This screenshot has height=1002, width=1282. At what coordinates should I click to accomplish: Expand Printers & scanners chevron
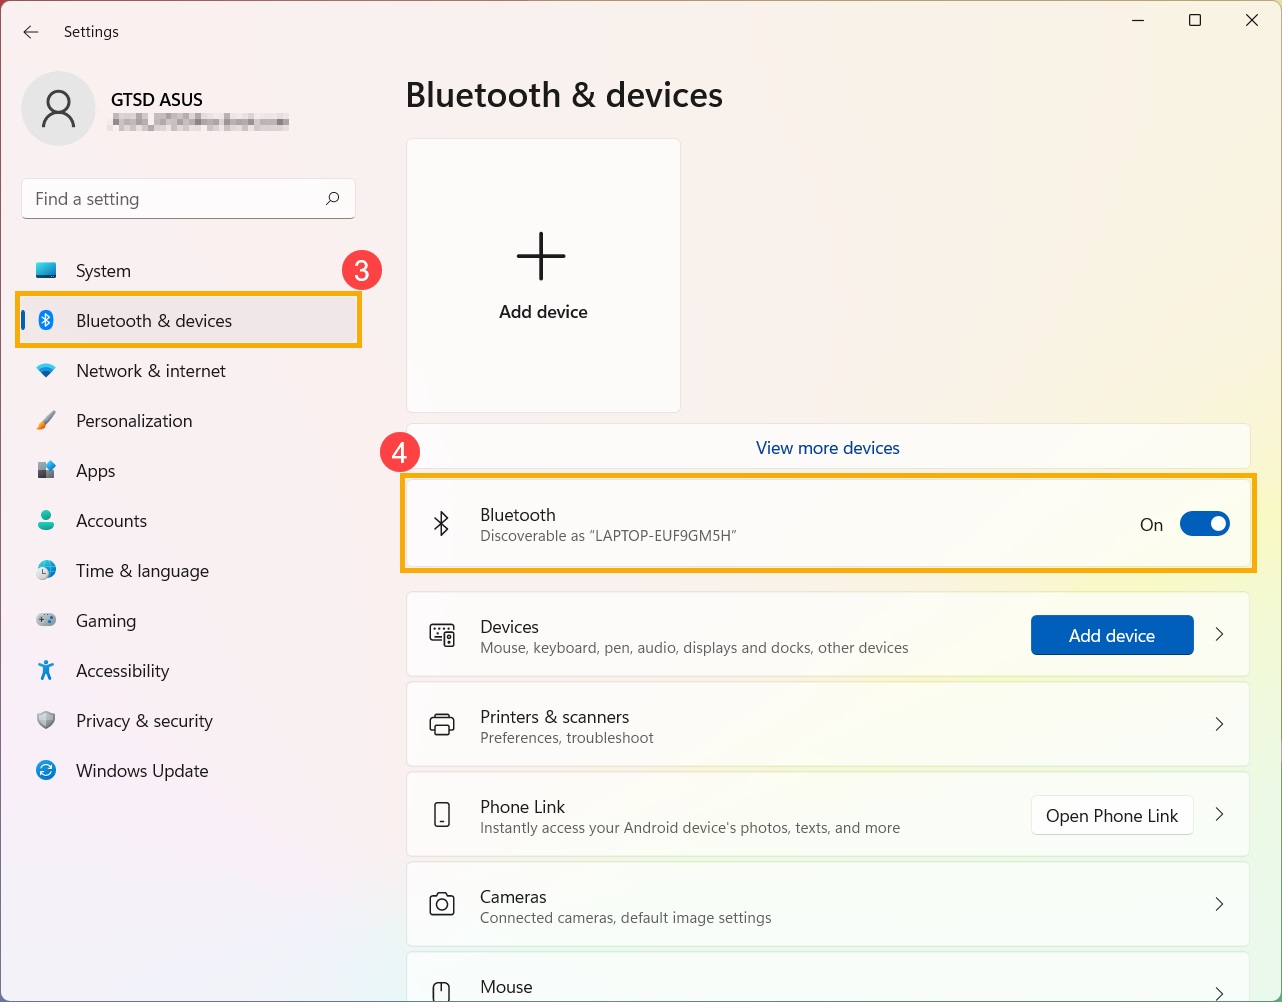click(x=1219, y=724)
